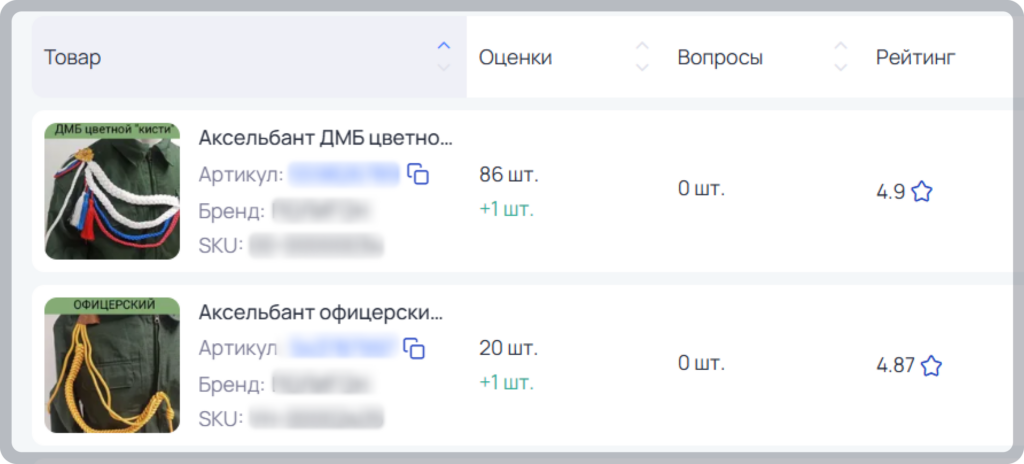
Task: Sort Товар column descending arrow
Action: [x=444, y=67]
